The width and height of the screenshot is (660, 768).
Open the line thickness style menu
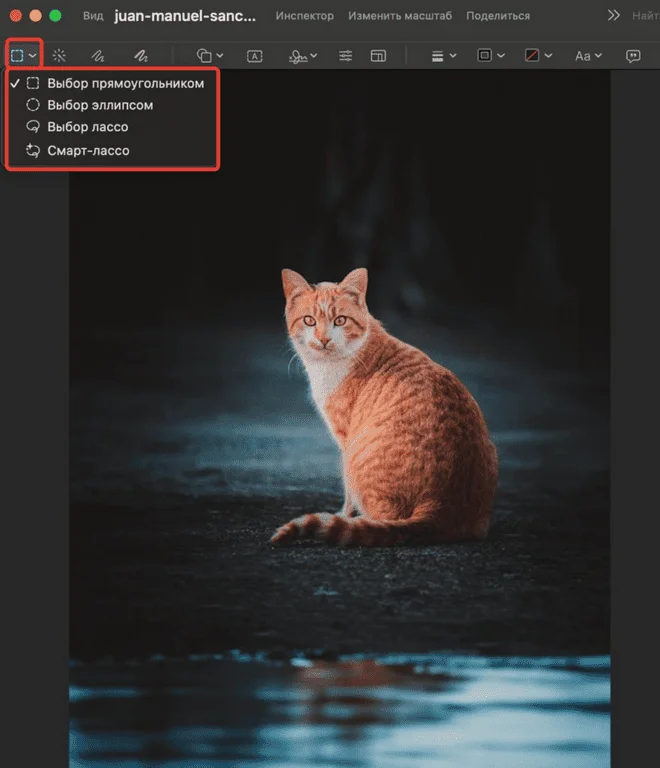pyautogui.click(x=443, y=56)
